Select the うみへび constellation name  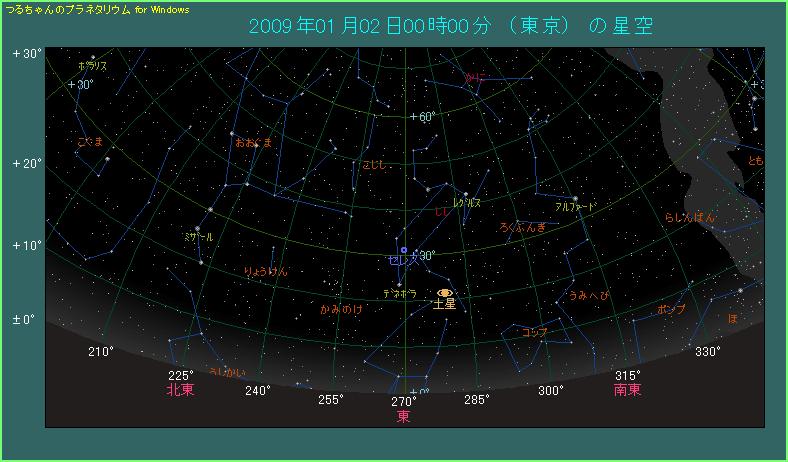point(588,296)
